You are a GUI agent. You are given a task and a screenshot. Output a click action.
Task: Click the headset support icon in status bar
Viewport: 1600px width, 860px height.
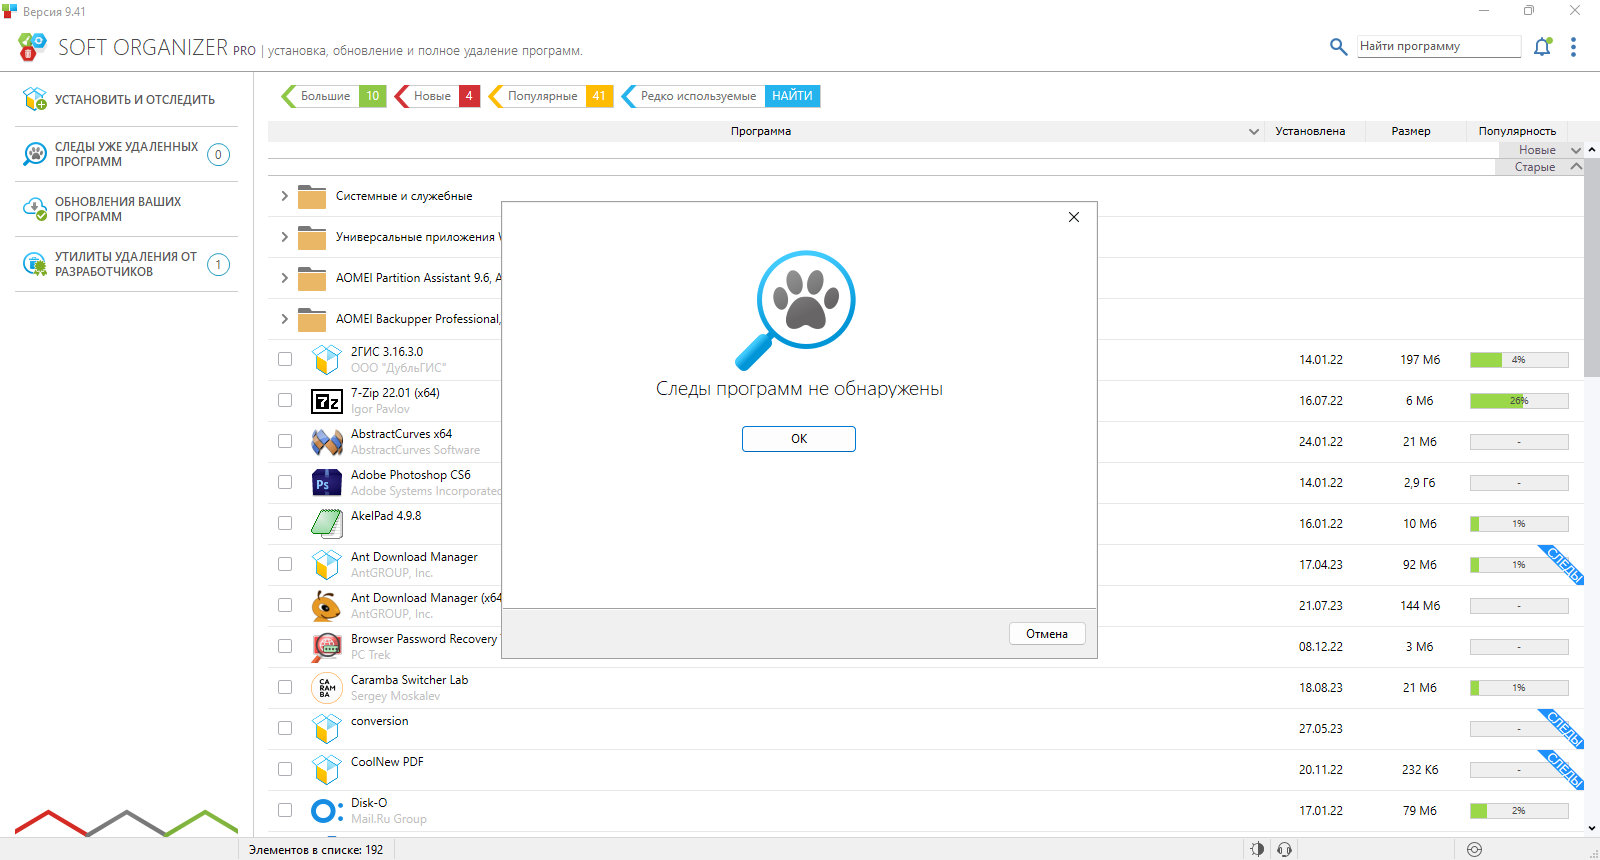[1285, 849]
